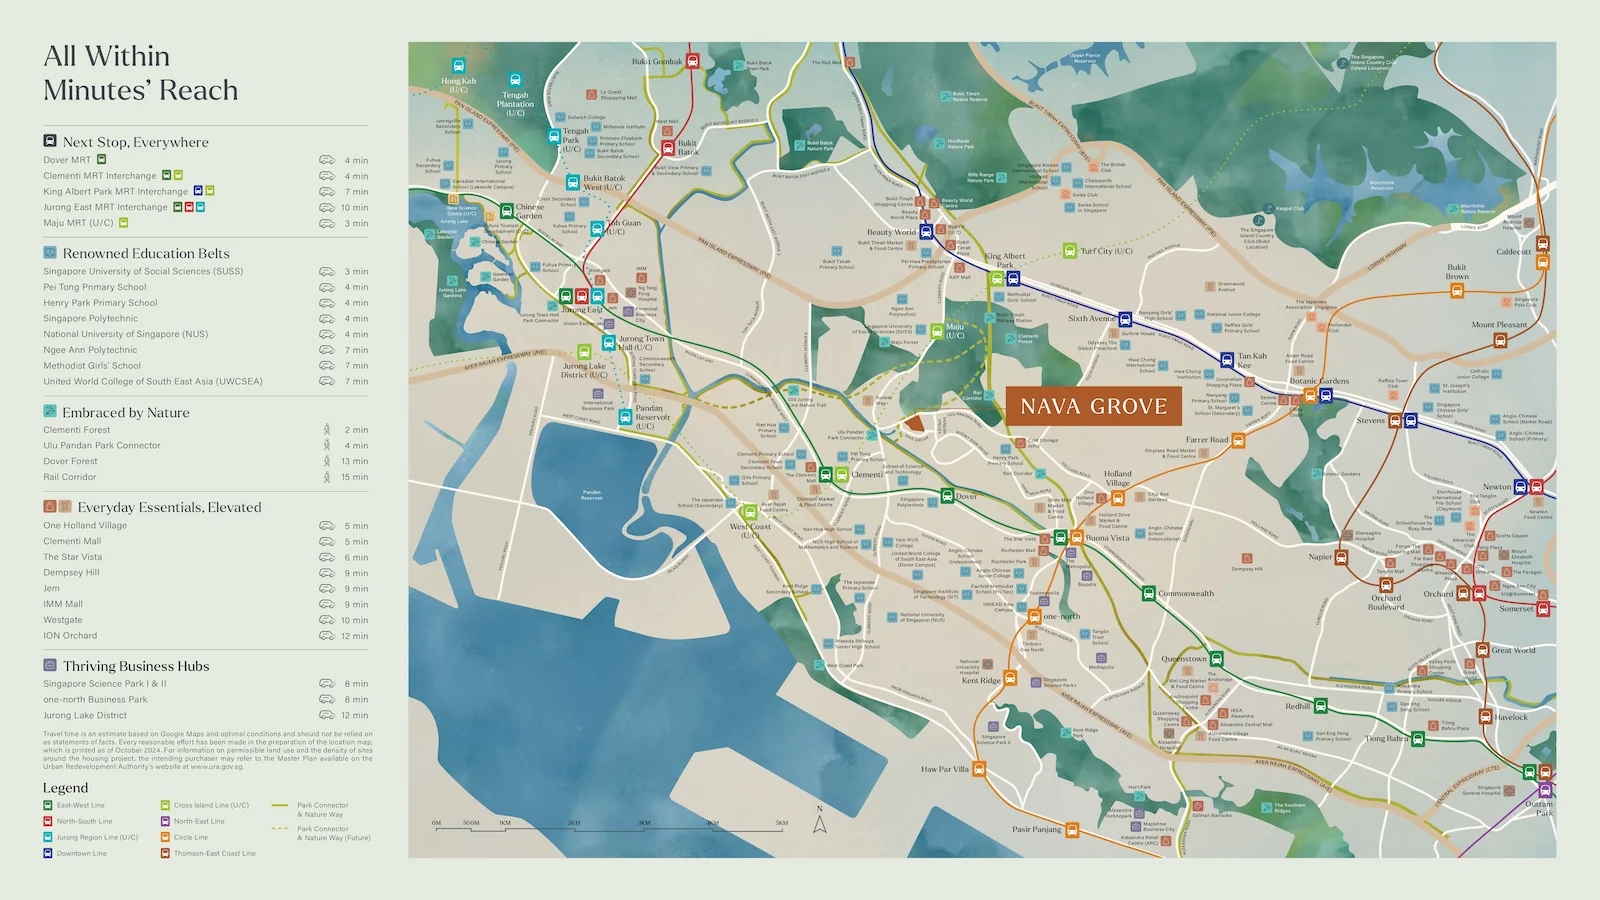Click the All Within Minutes' Reach heading
Image resolution: width=1600 pixels, height=900 pixels.
coord(141,73)
